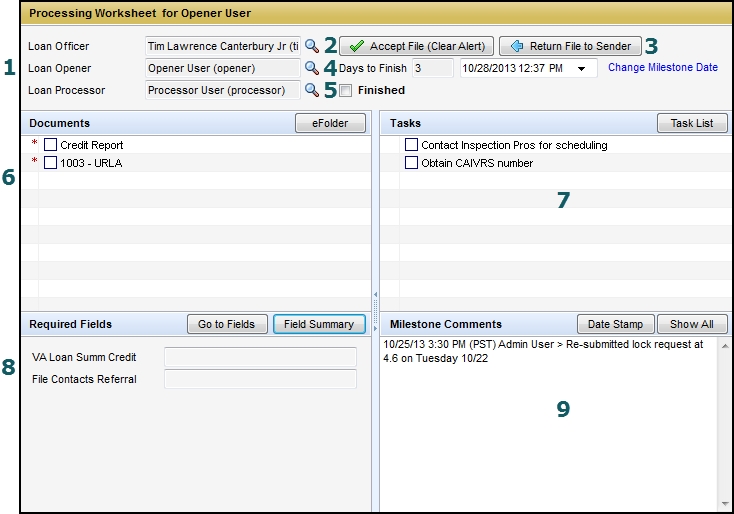Click the Return File to Sender button
The height and width of the screenshot is (514, 734).
tap(570, 46)
